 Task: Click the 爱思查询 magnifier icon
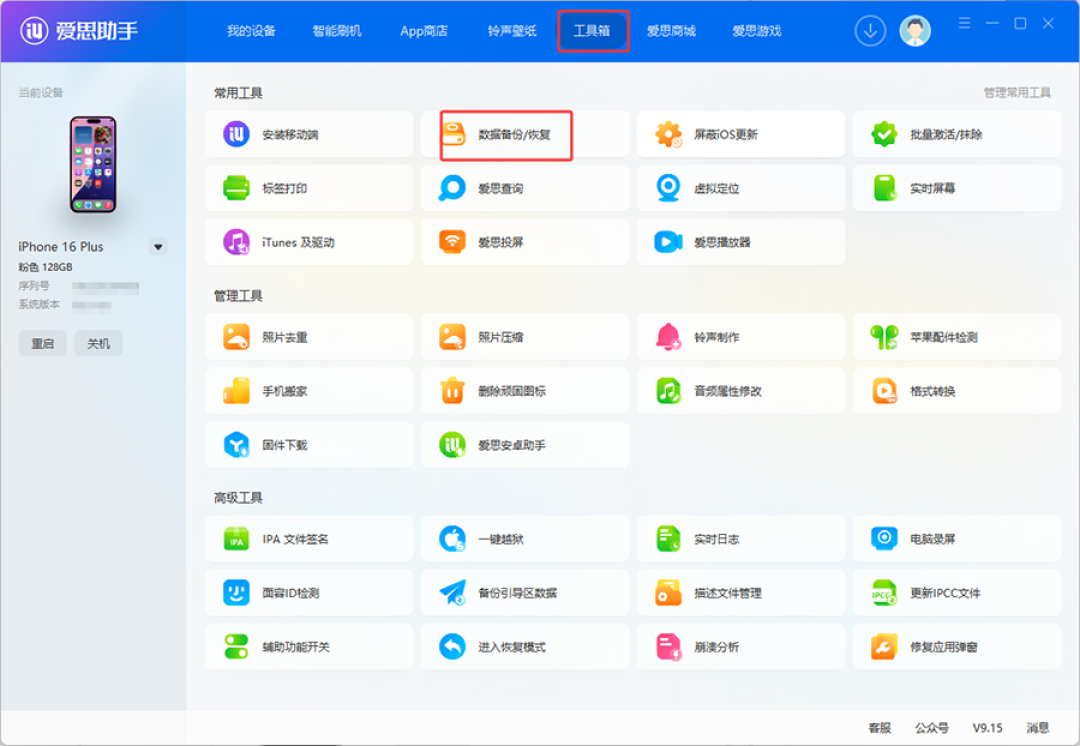453,188
